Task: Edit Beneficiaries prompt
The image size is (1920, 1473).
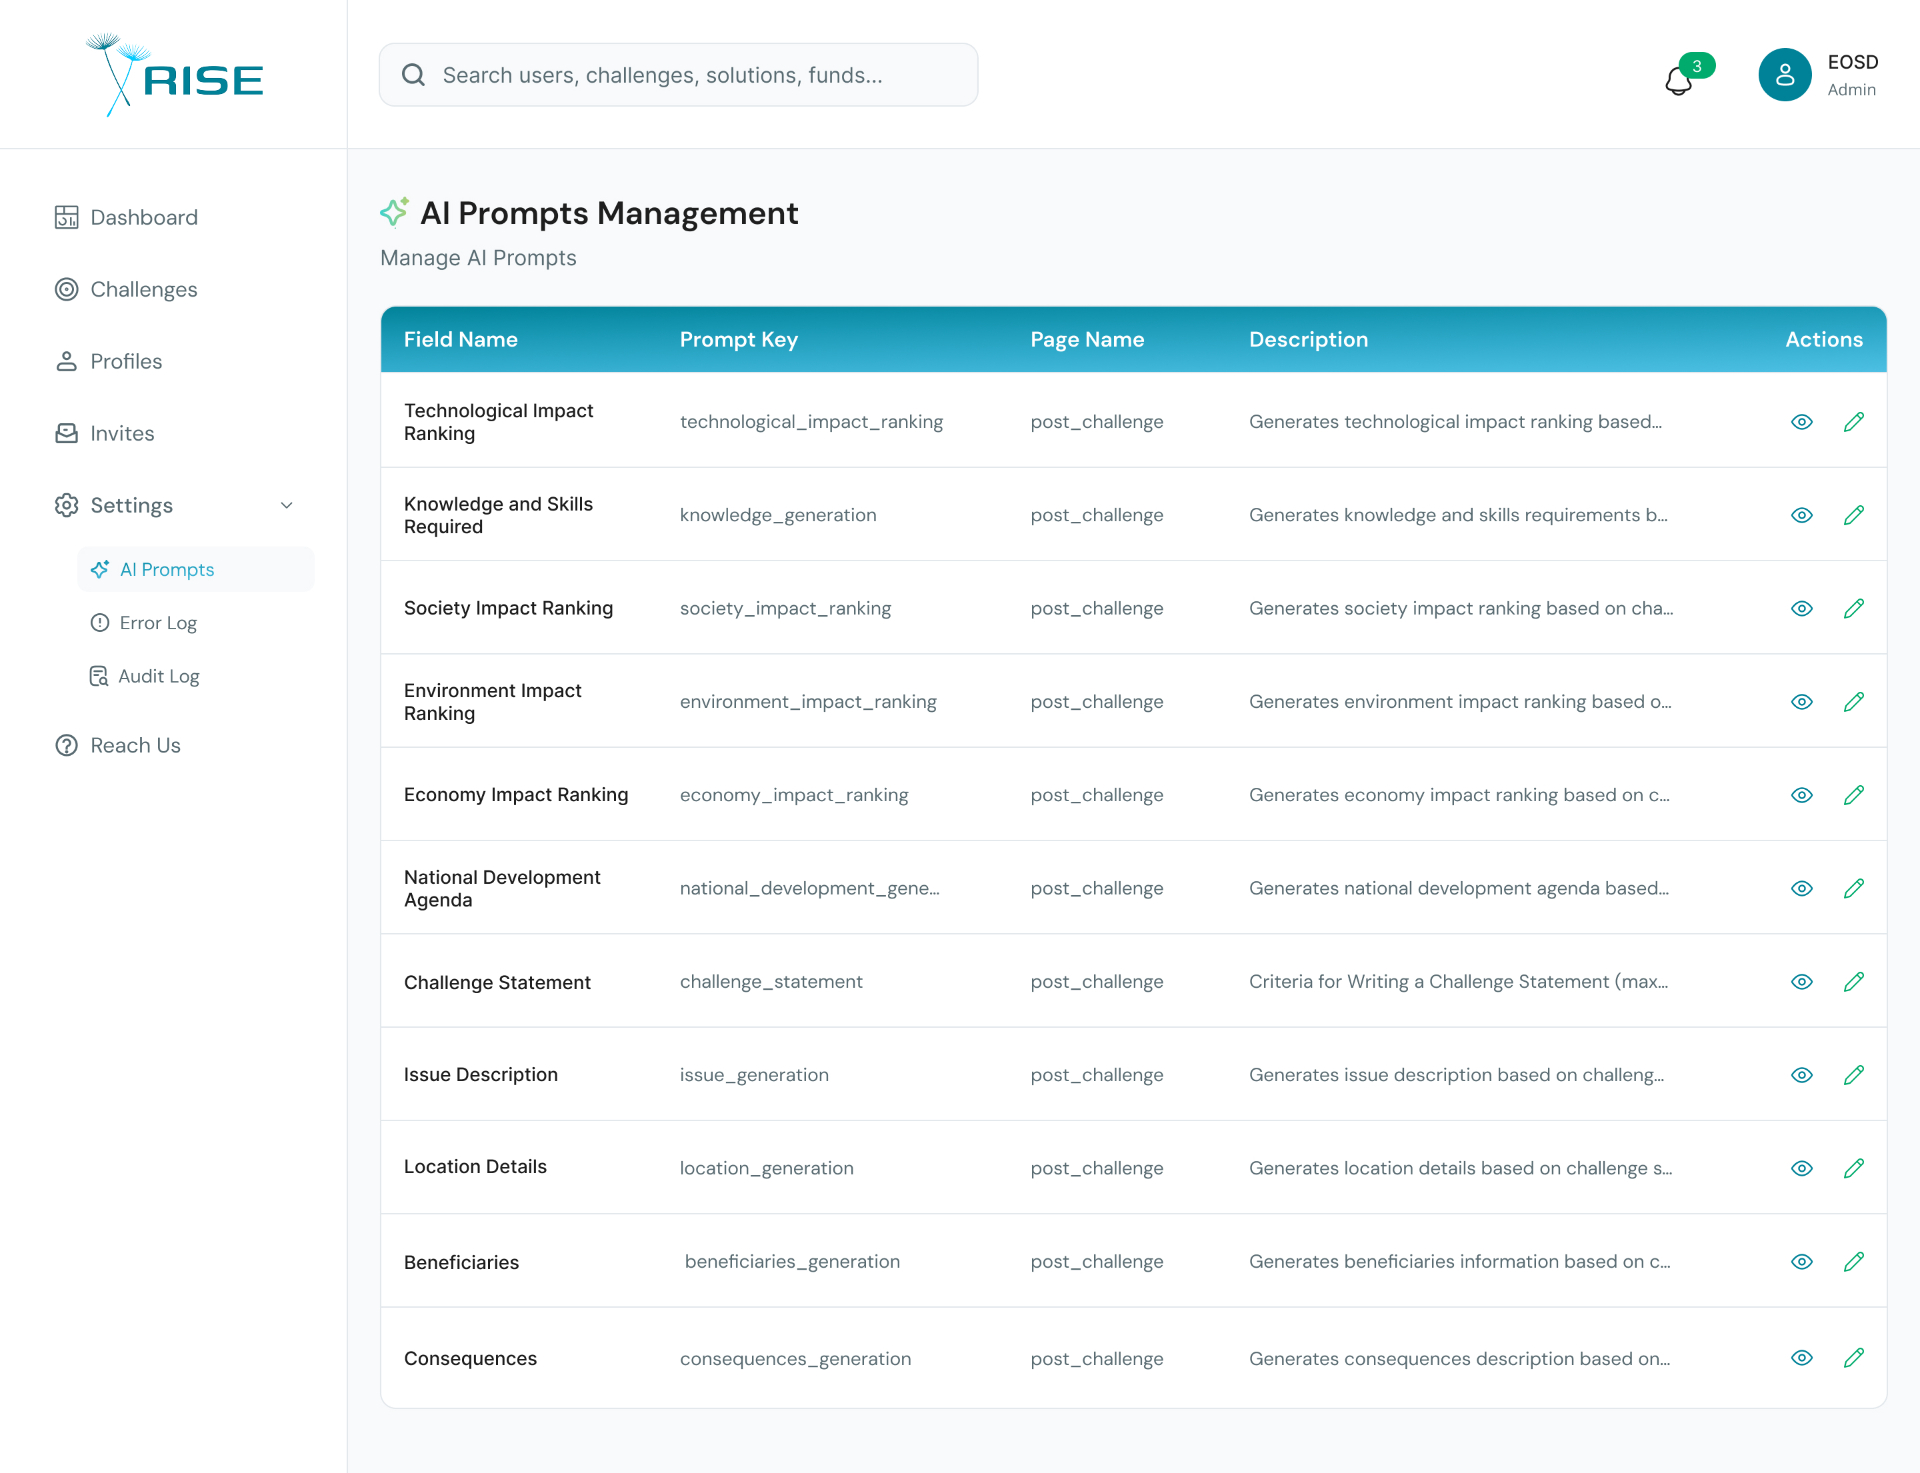Action: pyautogui.click(x=1854, y=1262)
